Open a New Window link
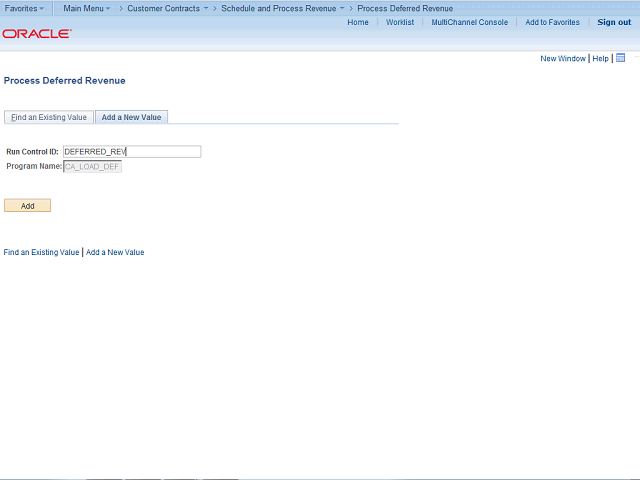The image size is (640, 480). pos(563,58)
